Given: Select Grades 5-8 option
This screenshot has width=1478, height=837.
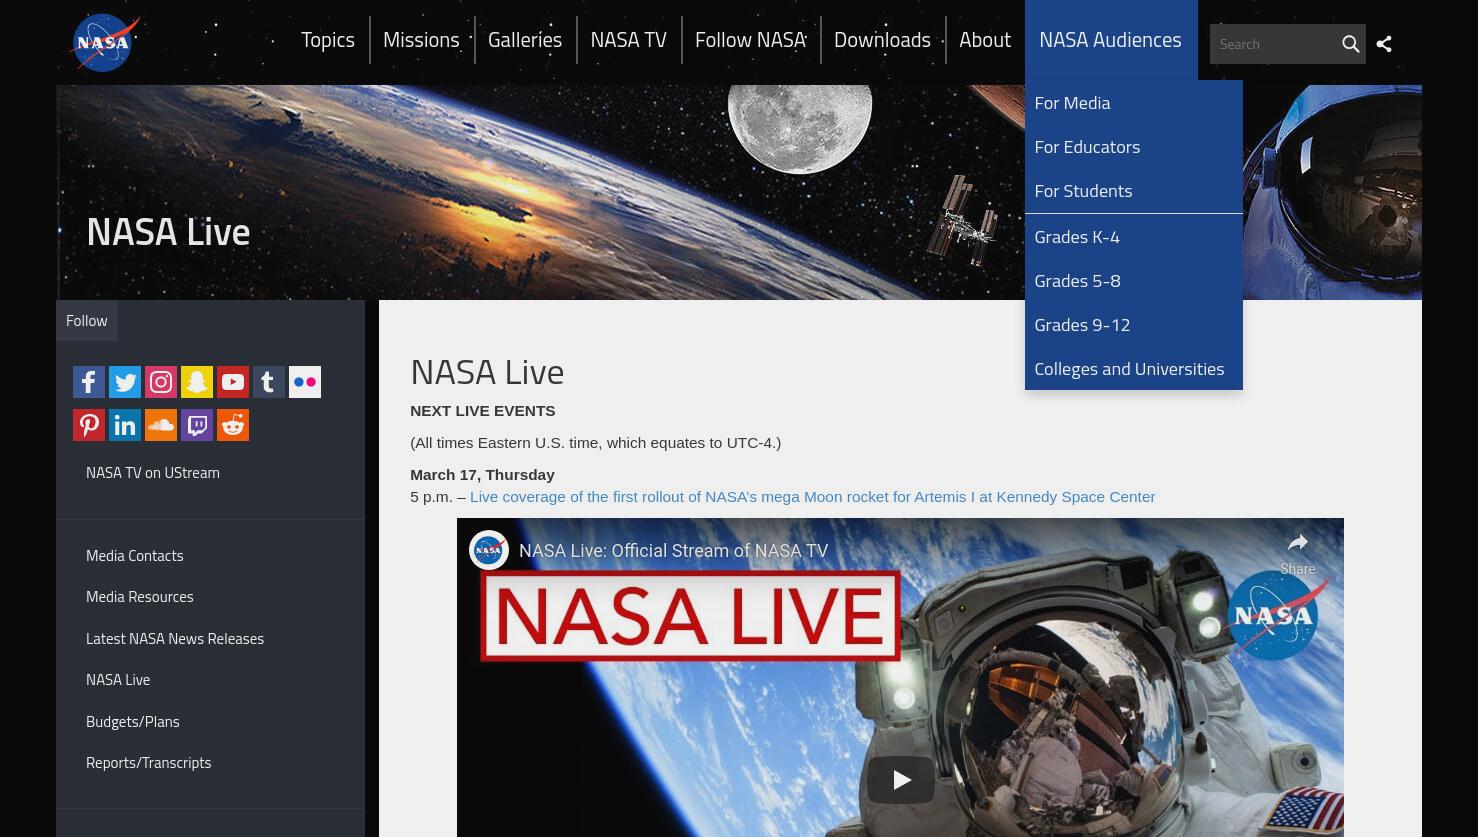Looking at the screenshot, I should coord(1133,280).
